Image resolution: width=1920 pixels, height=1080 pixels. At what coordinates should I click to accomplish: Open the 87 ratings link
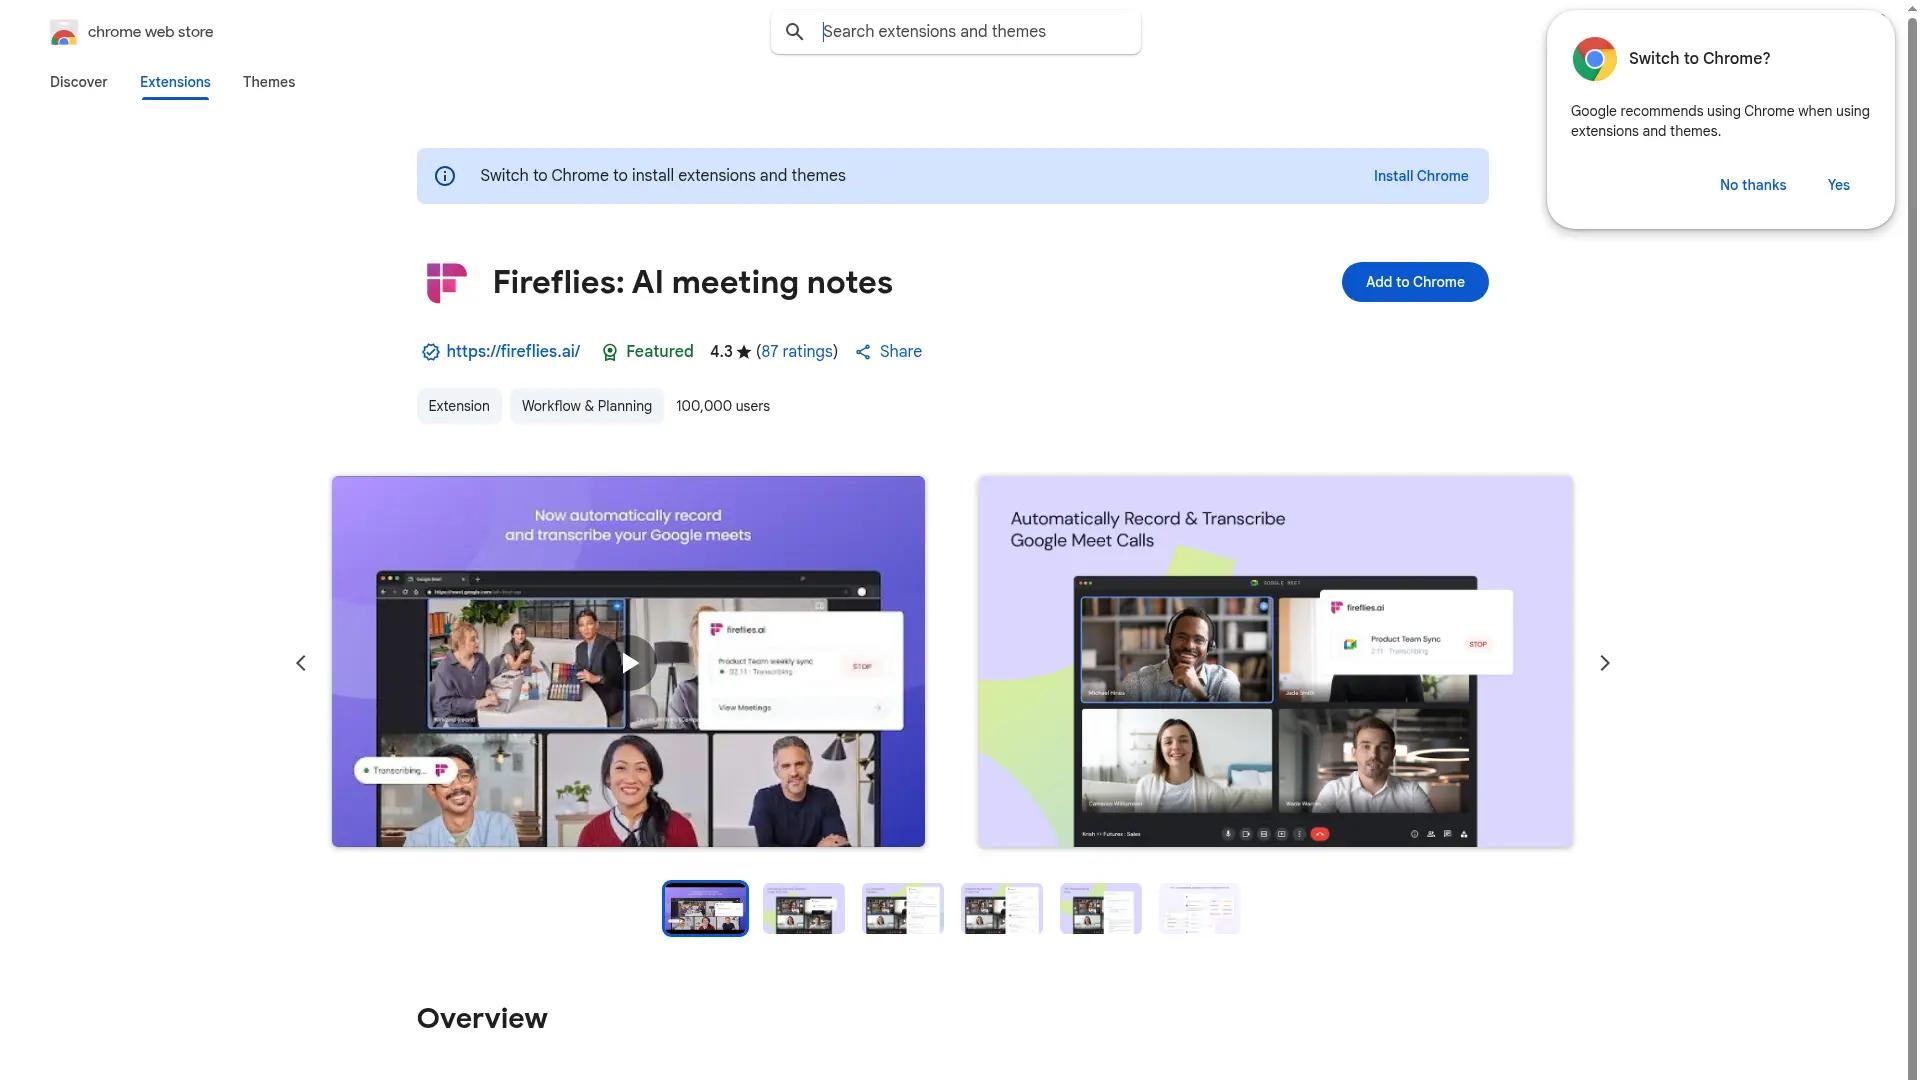(x=797, y=352)
